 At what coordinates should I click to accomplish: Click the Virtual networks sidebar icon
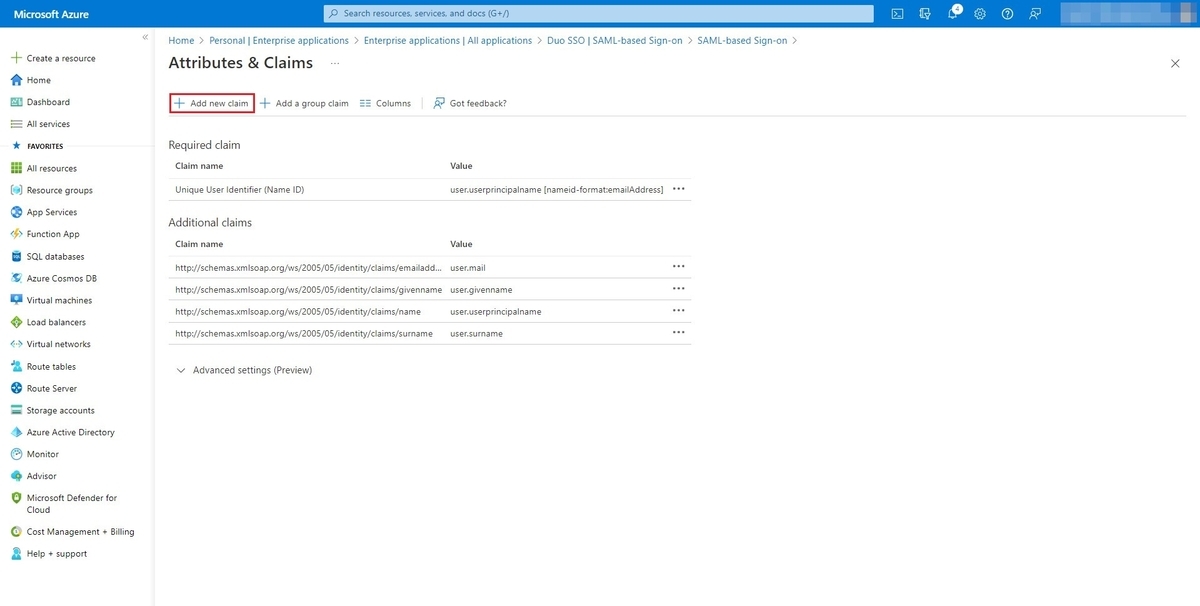16,344
